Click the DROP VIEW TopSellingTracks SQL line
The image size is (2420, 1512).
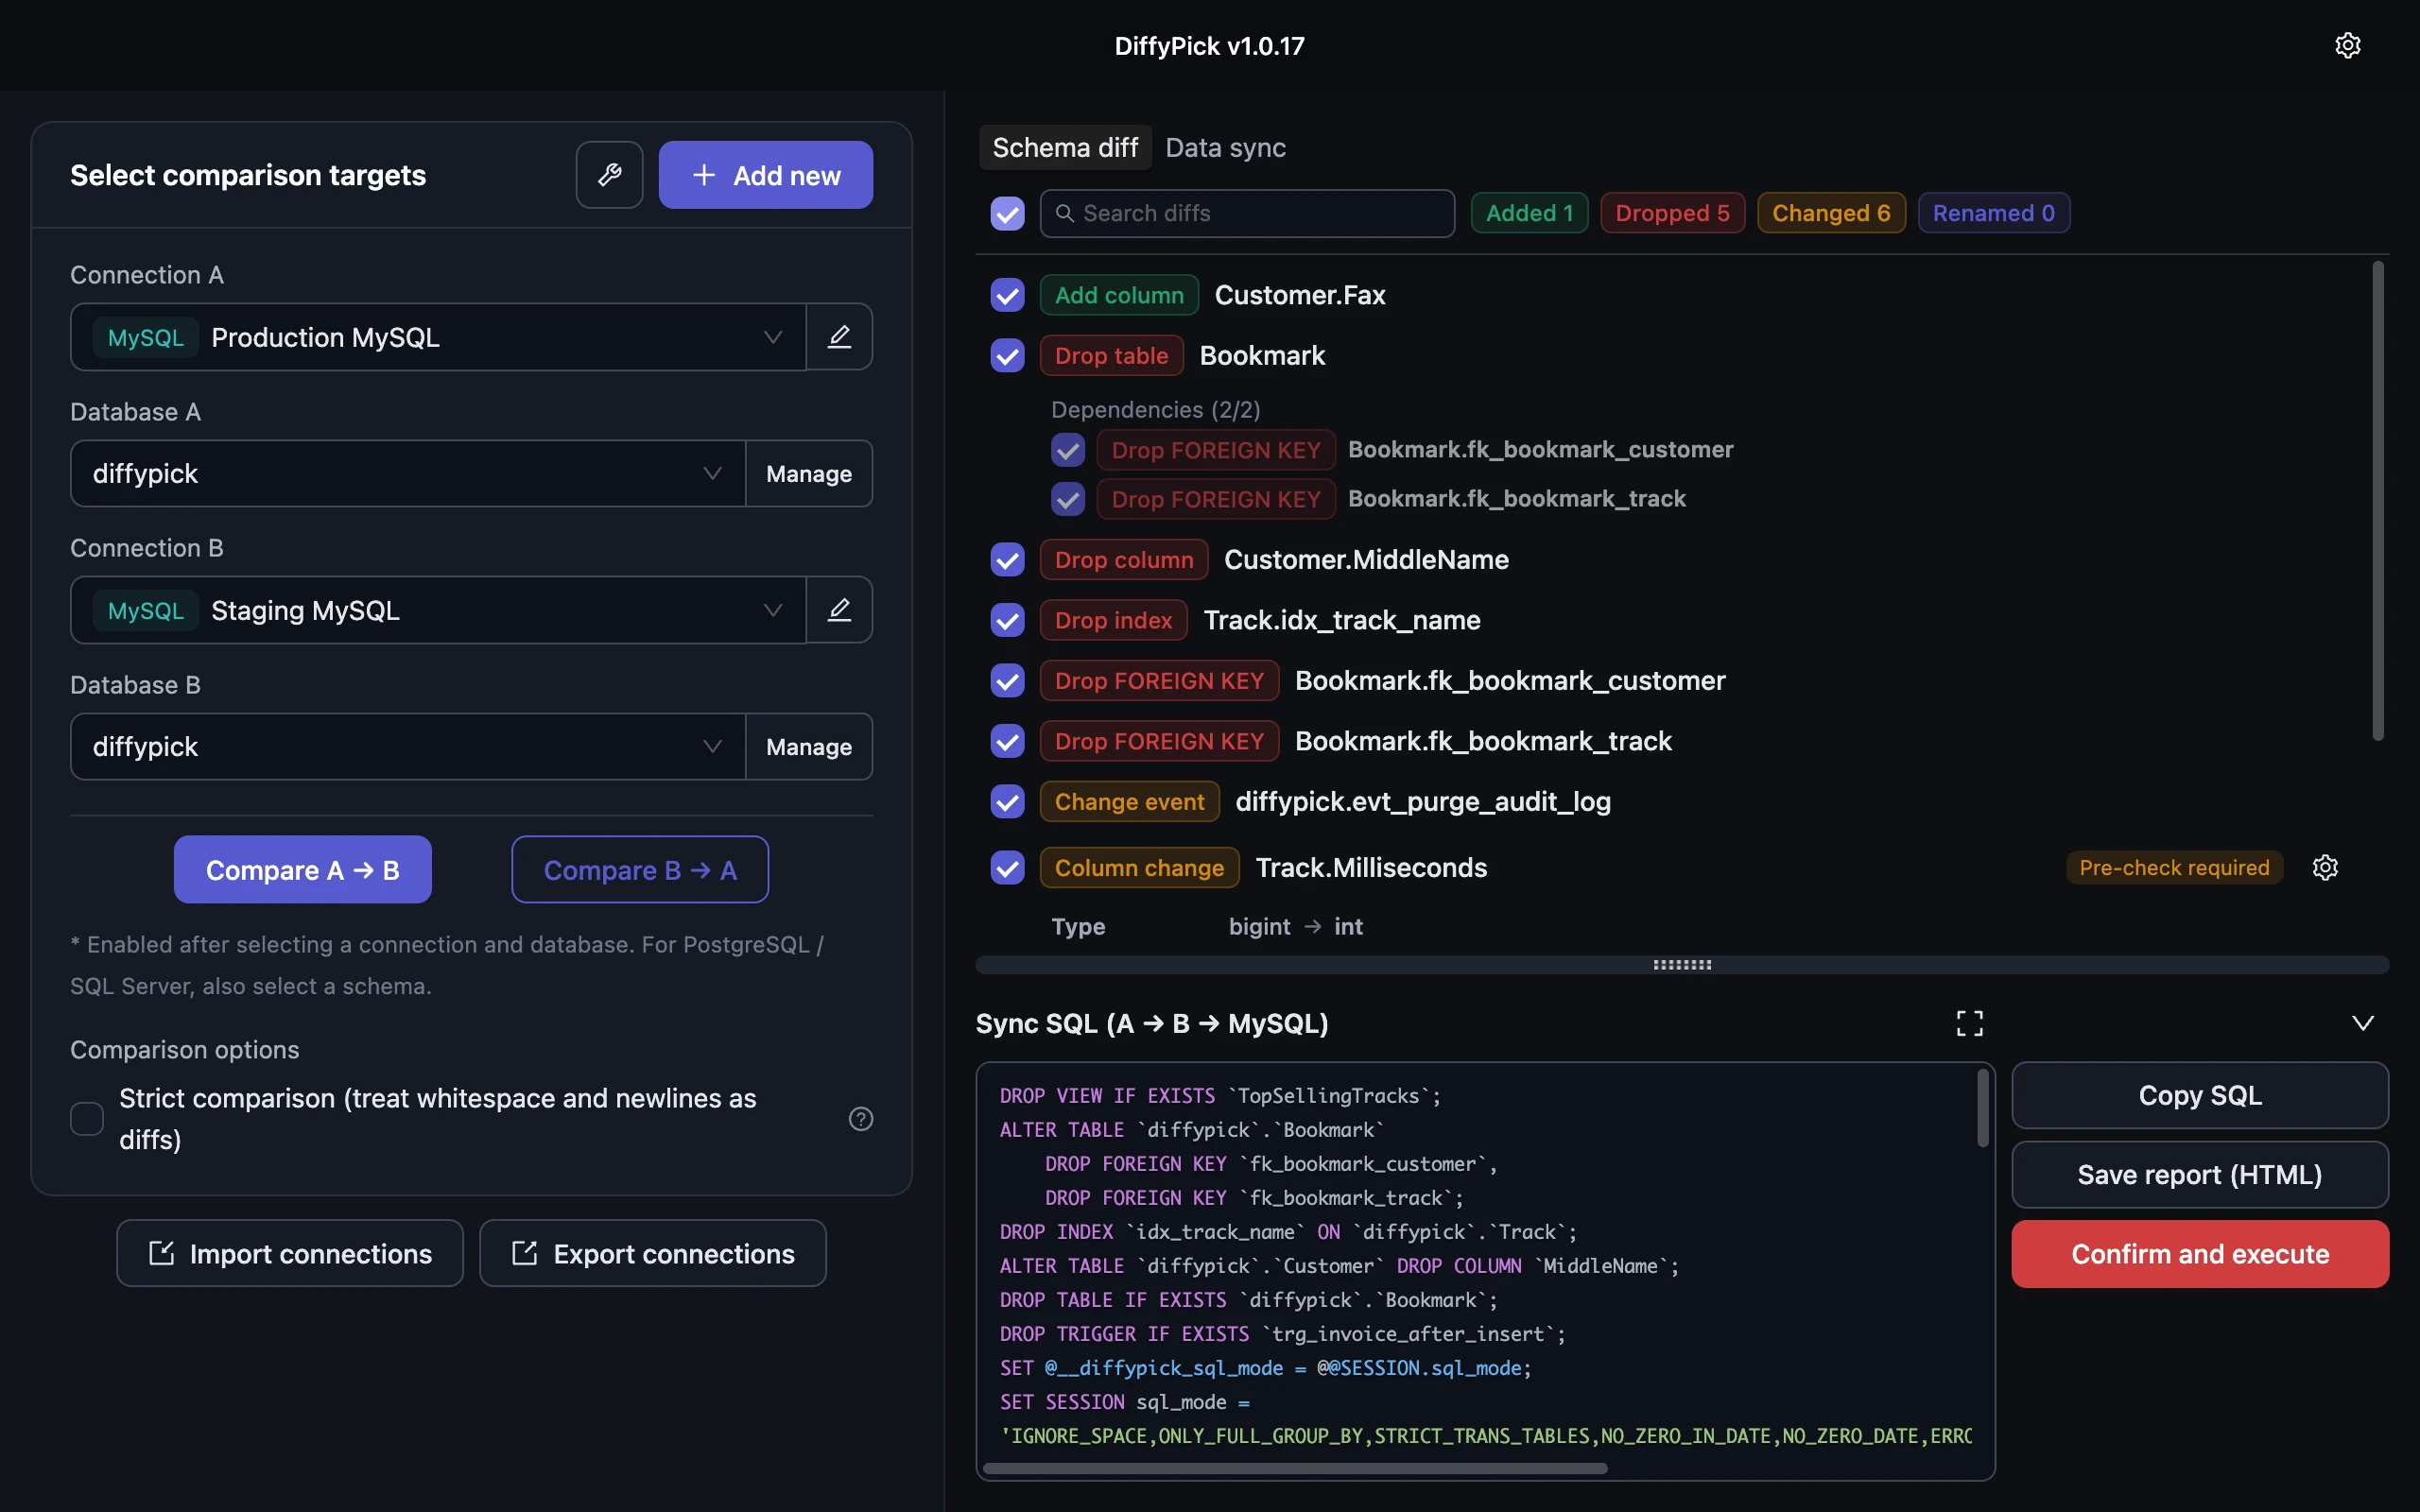point(1220,1096)
